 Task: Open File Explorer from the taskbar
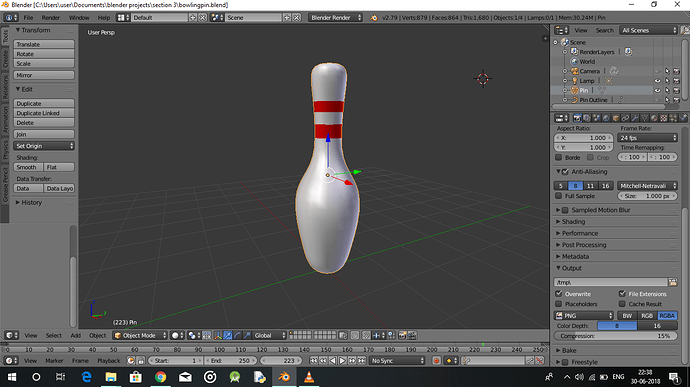pos(111,377)
